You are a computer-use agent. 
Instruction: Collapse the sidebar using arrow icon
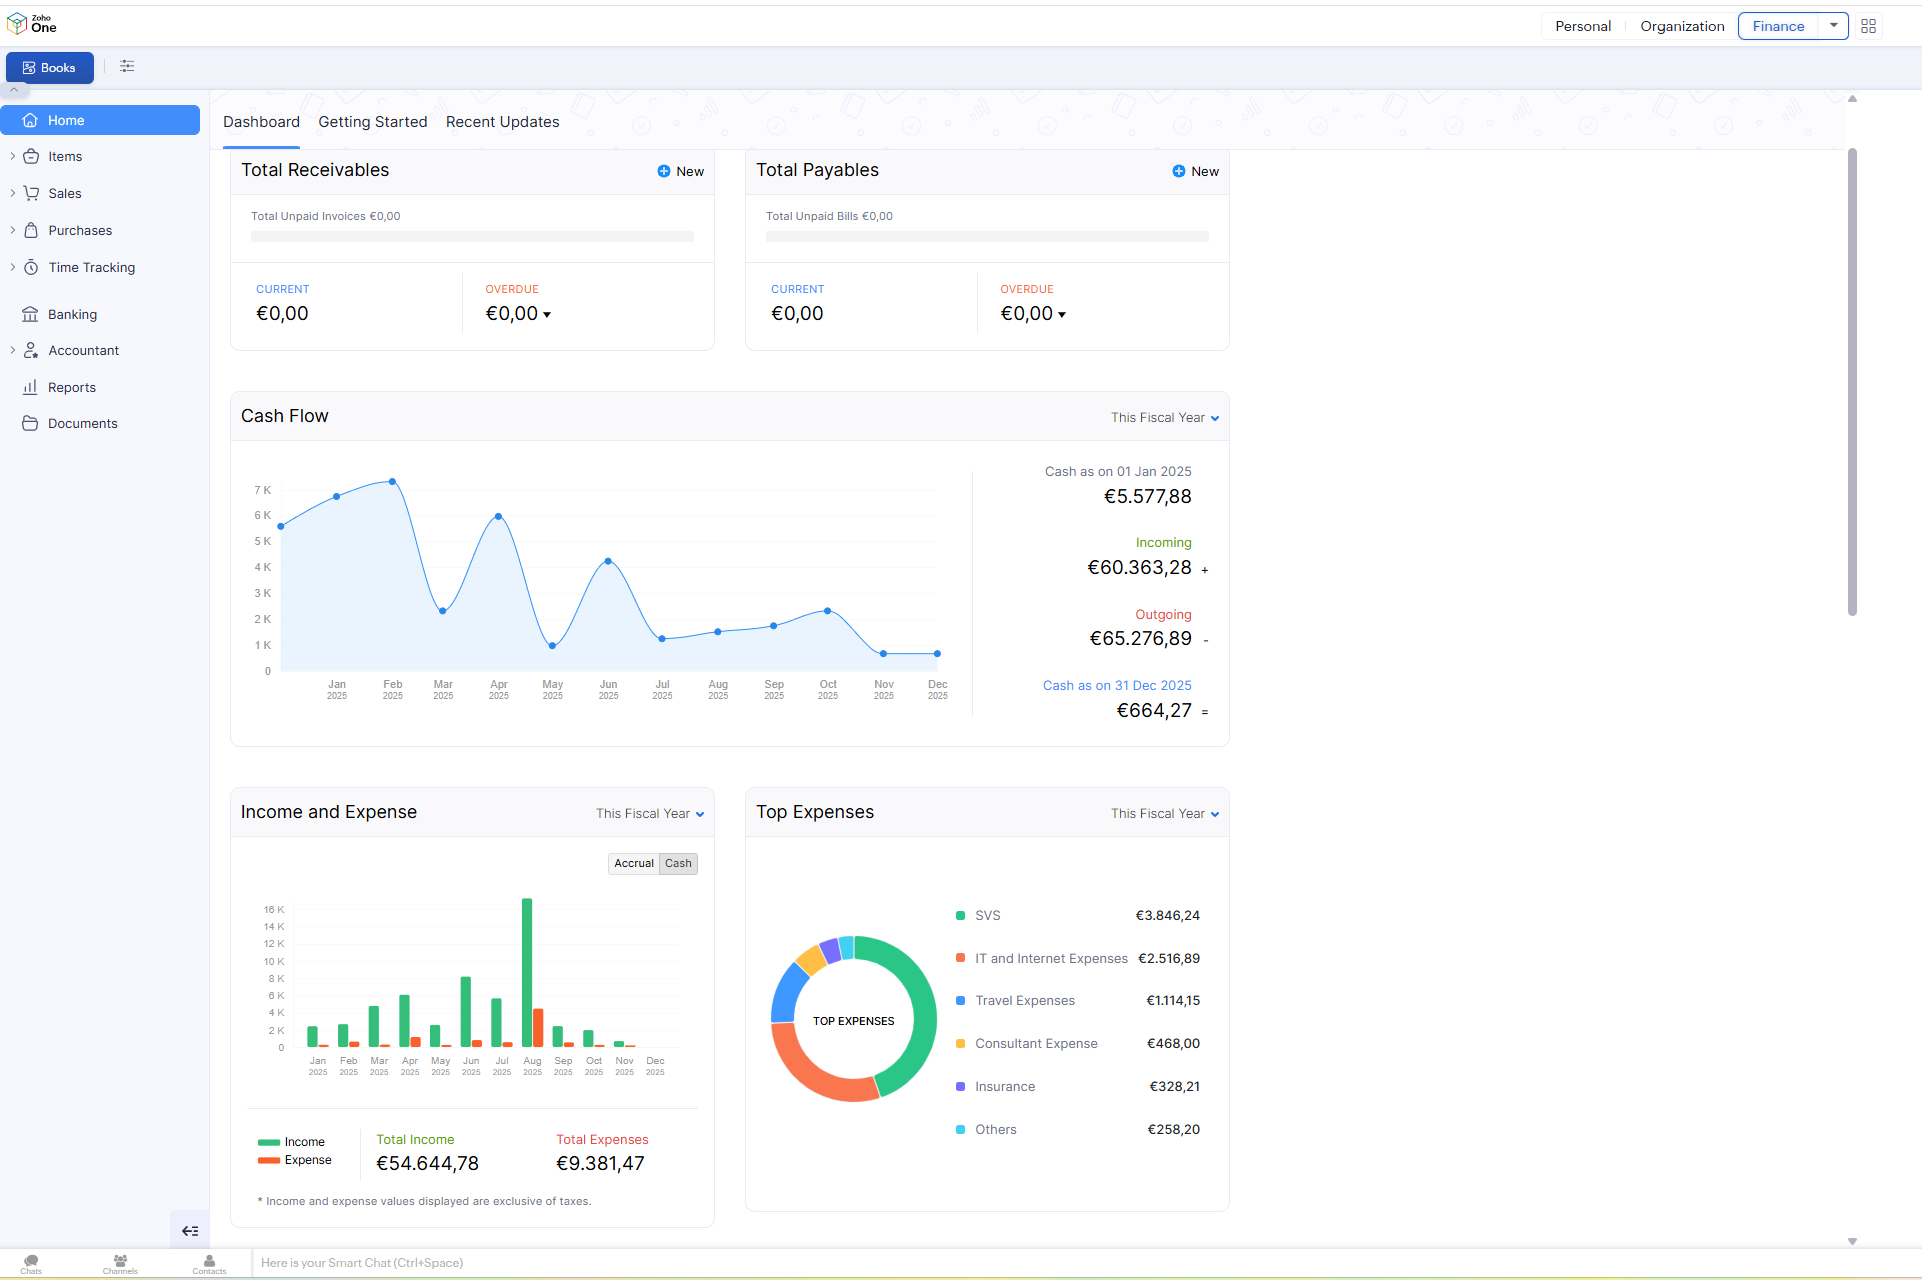190,1231
